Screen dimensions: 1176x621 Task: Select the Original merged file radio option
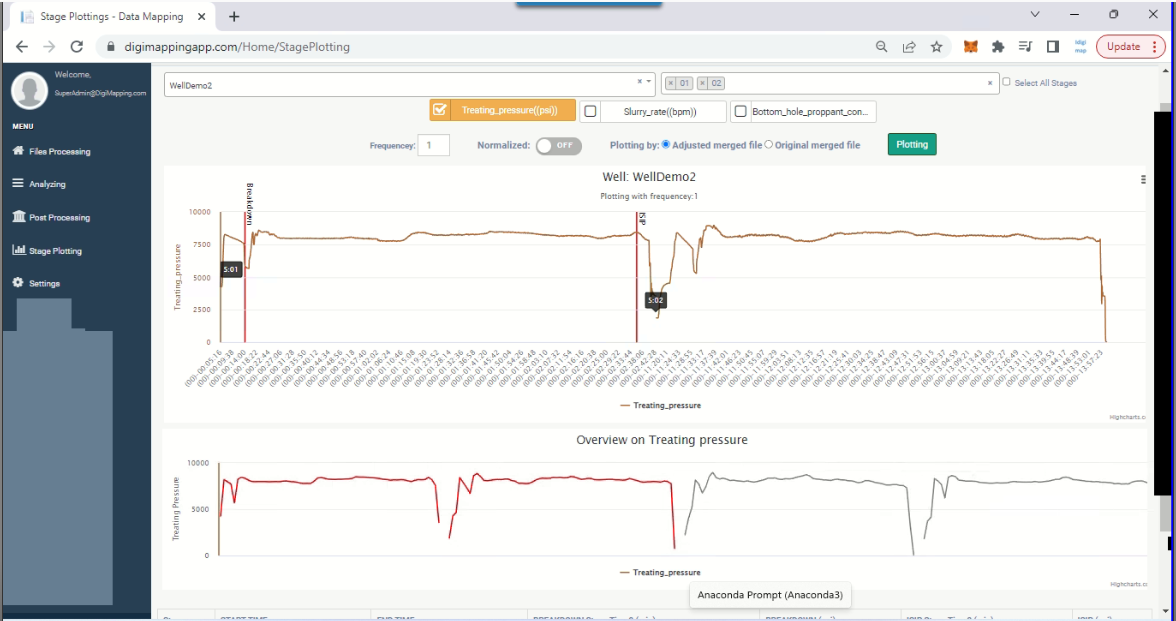click(x=768, y=145)
